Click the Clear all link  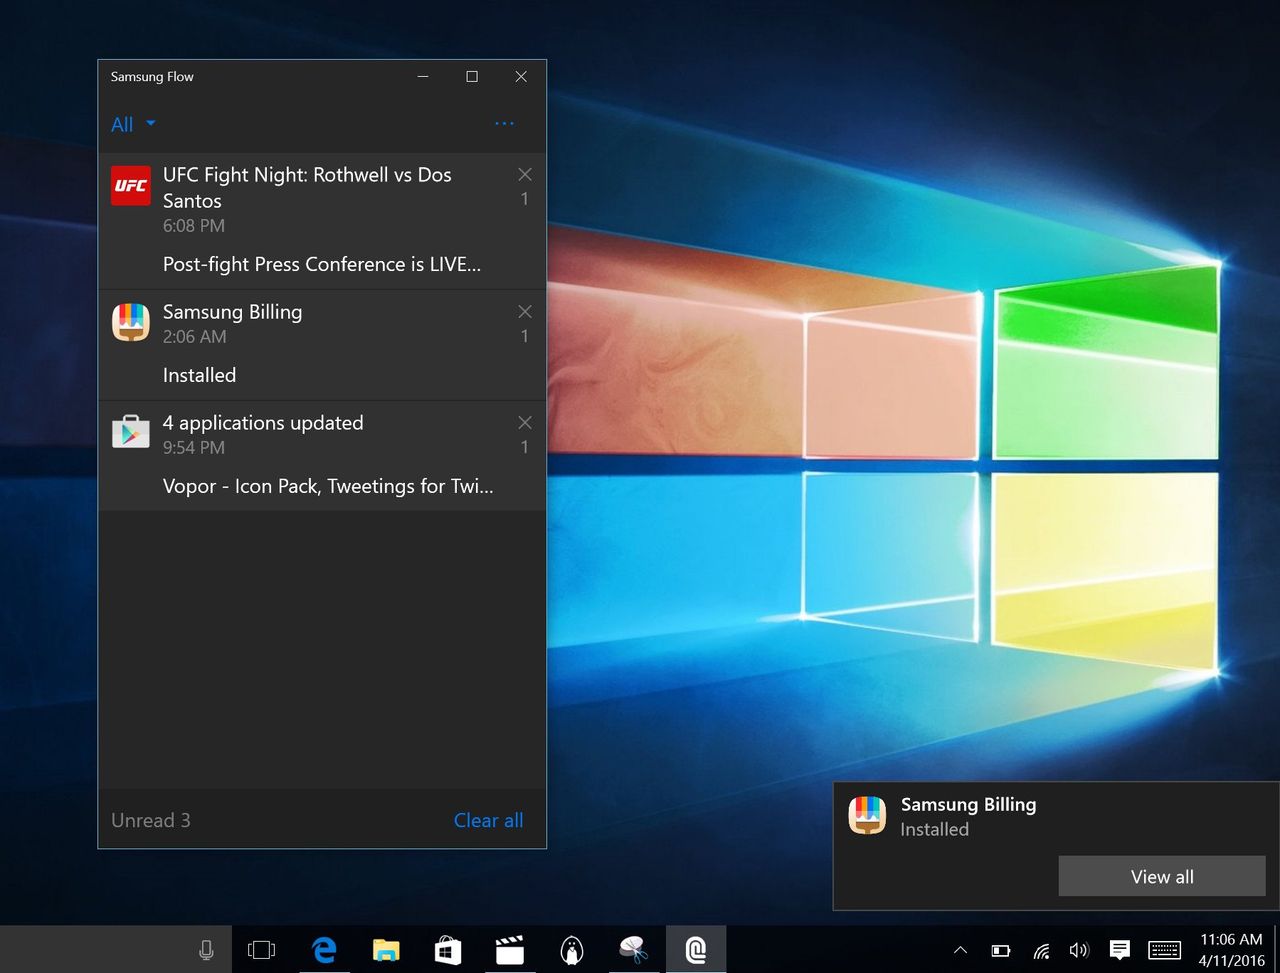488,820
